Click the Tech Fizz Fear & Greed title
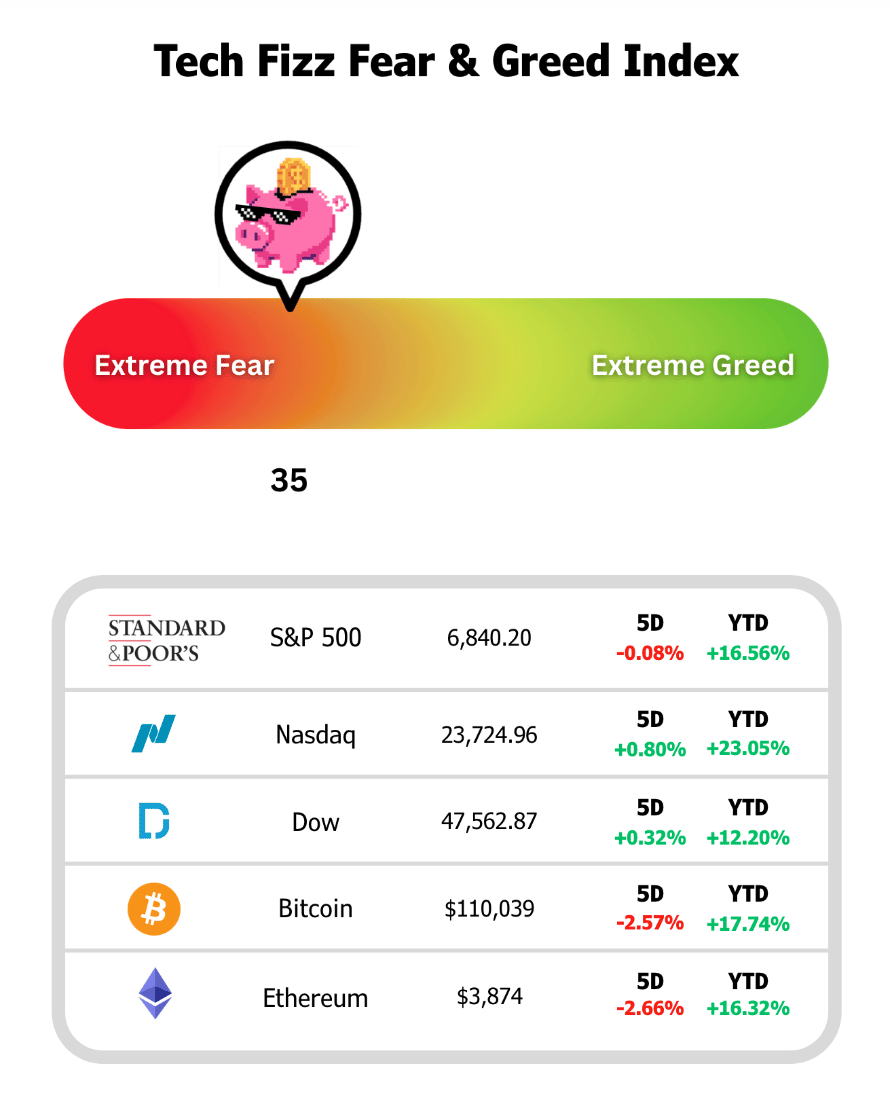This screenshot has height=1094, width=892. pos(446,62)
